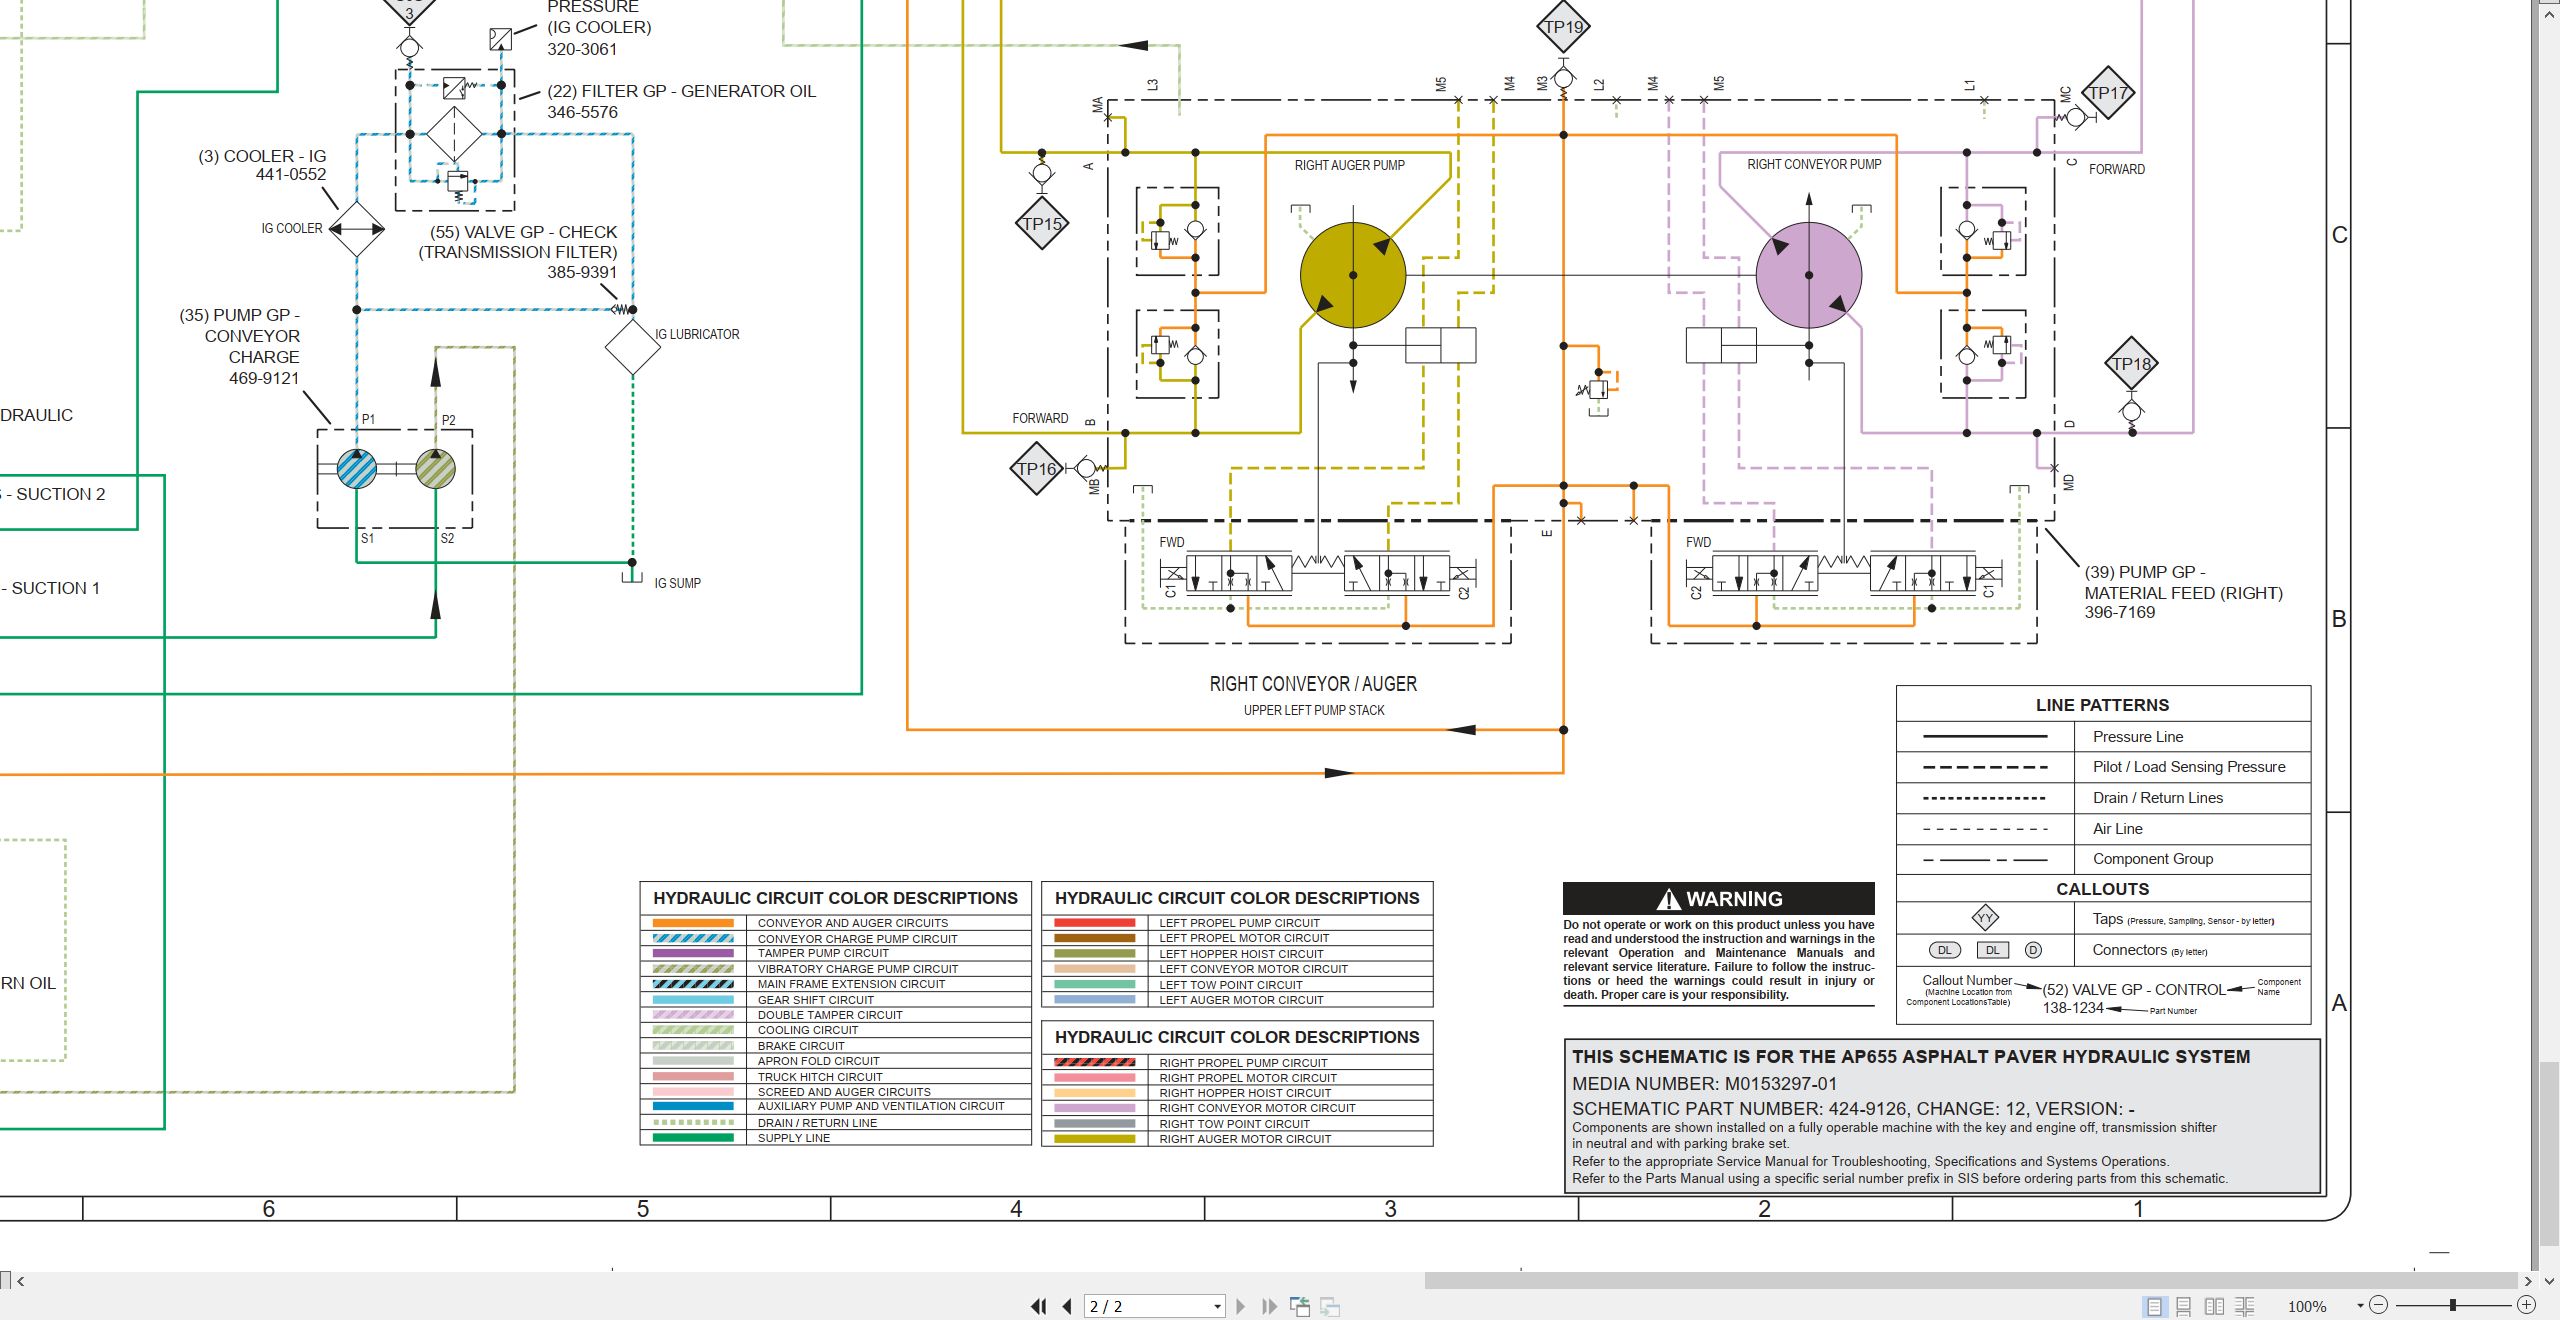Click the 'IG SUMP' label

677,583
